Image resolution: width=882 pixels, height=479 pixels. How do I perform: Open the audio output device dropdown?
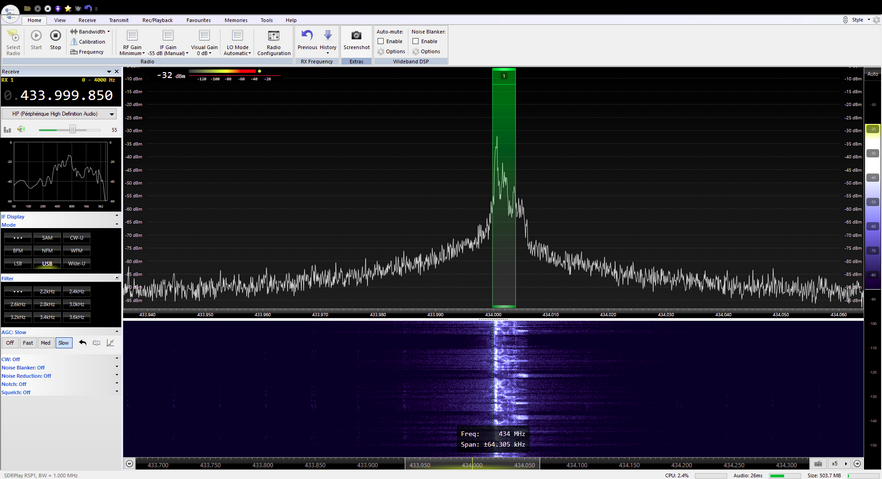tap(60, 114)
